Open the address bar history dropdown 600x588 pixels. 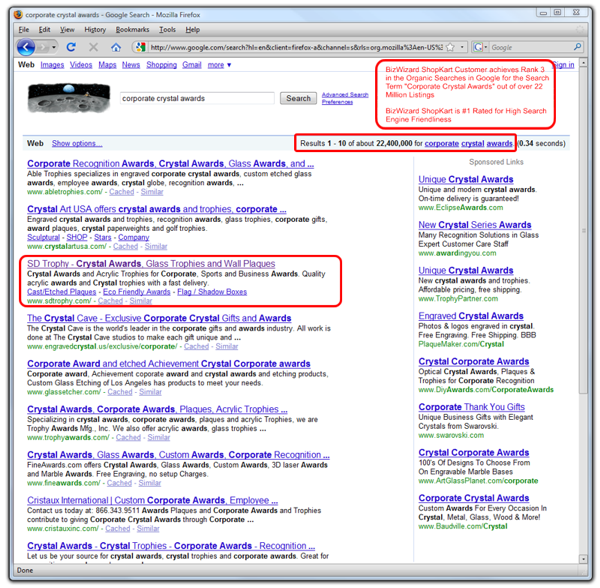click(462, 47)
